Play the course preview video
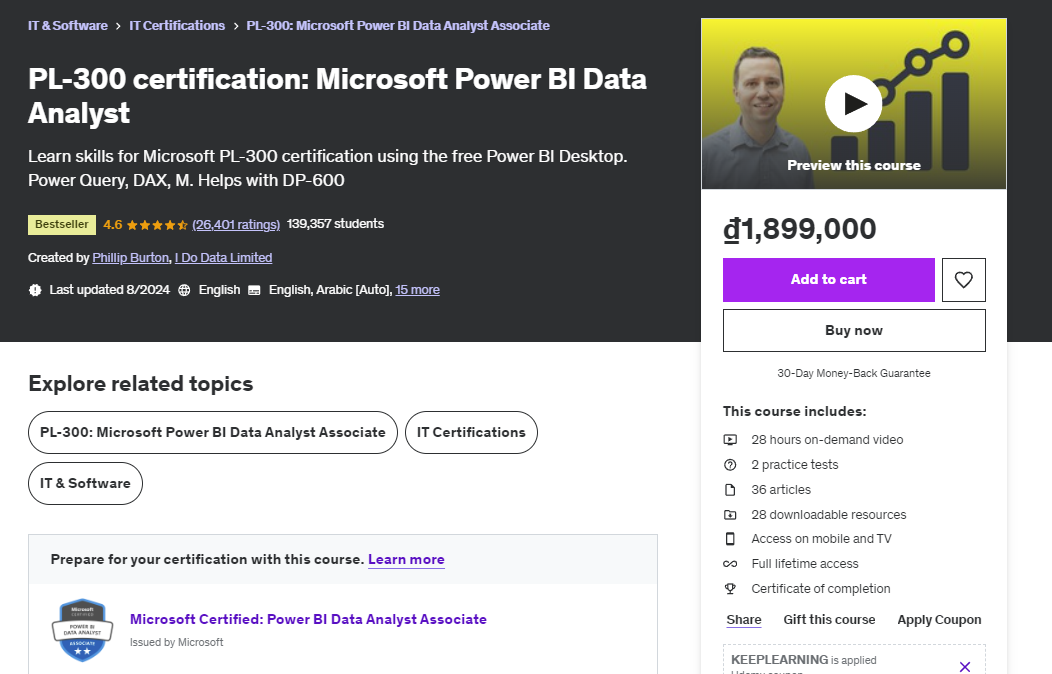 (x=853, y=104)
